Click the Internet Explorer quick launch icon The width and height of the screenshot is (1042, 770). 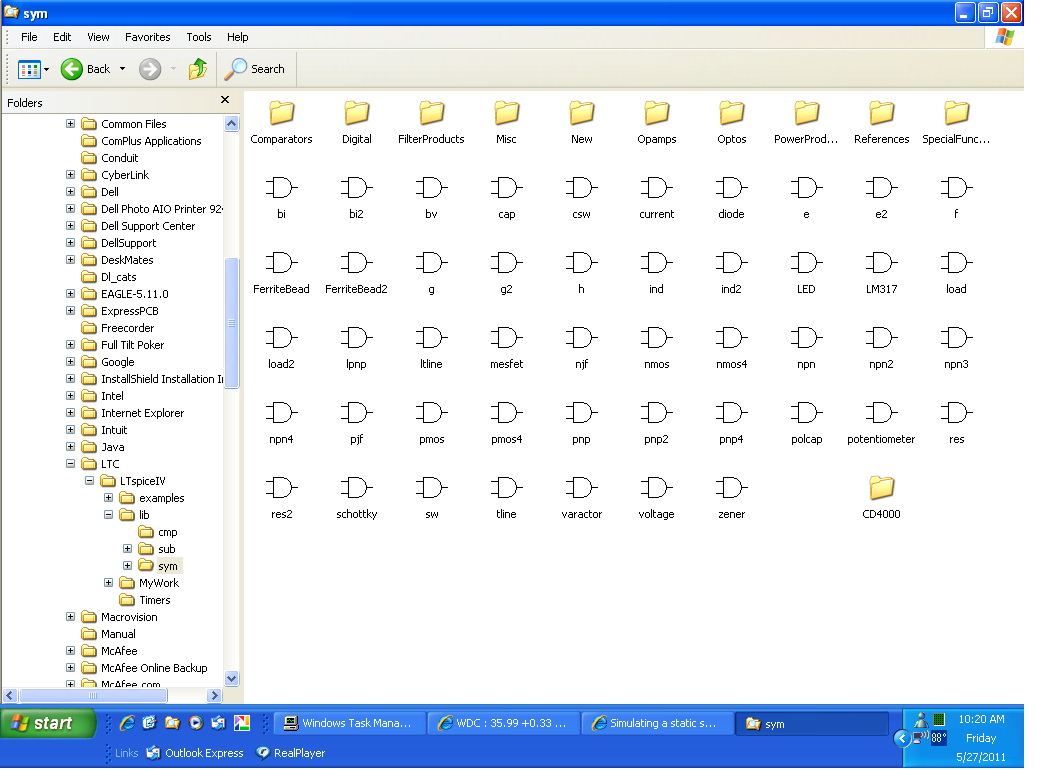coord(128,723)
